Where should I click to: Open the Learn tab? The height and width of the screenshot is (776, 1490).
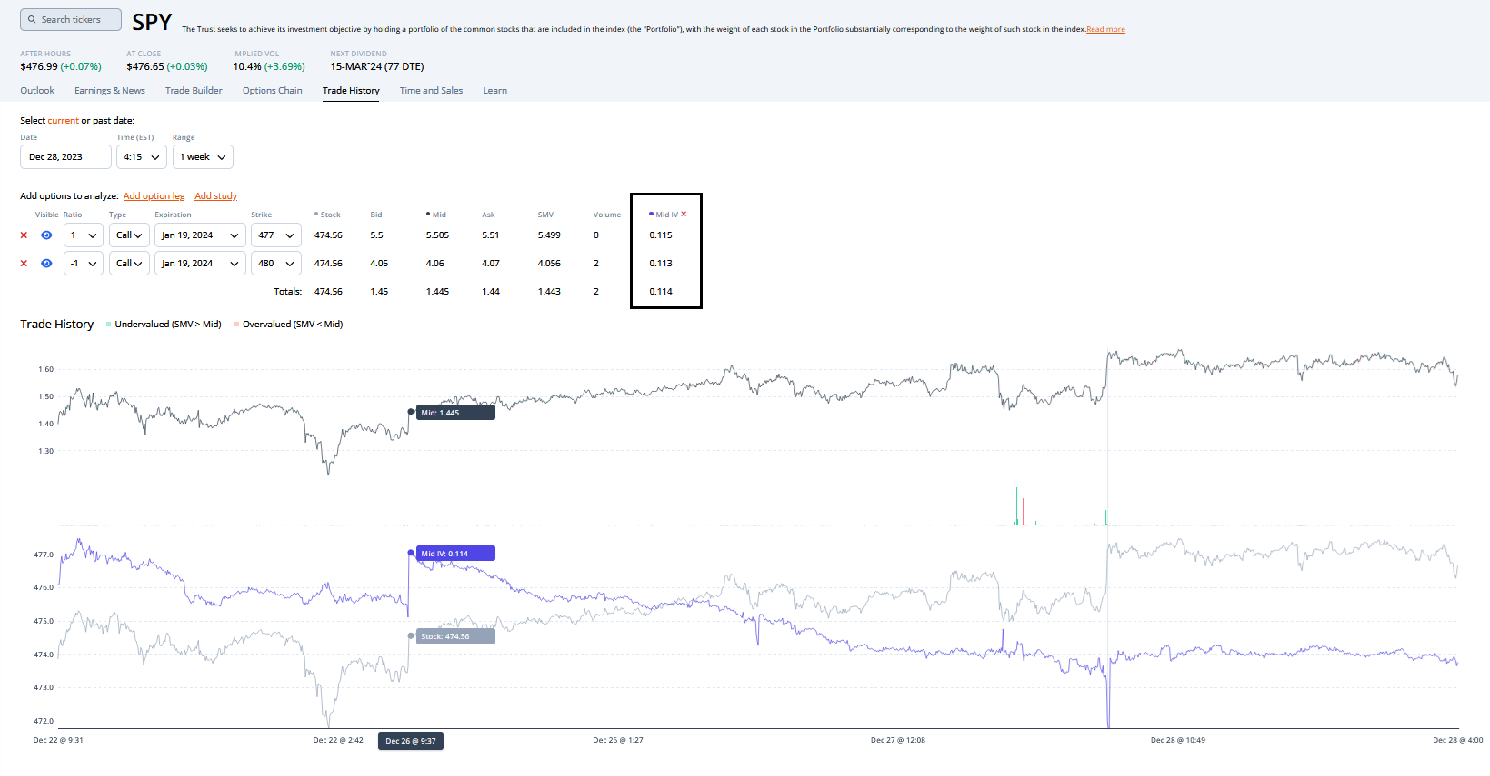(495, 90)
